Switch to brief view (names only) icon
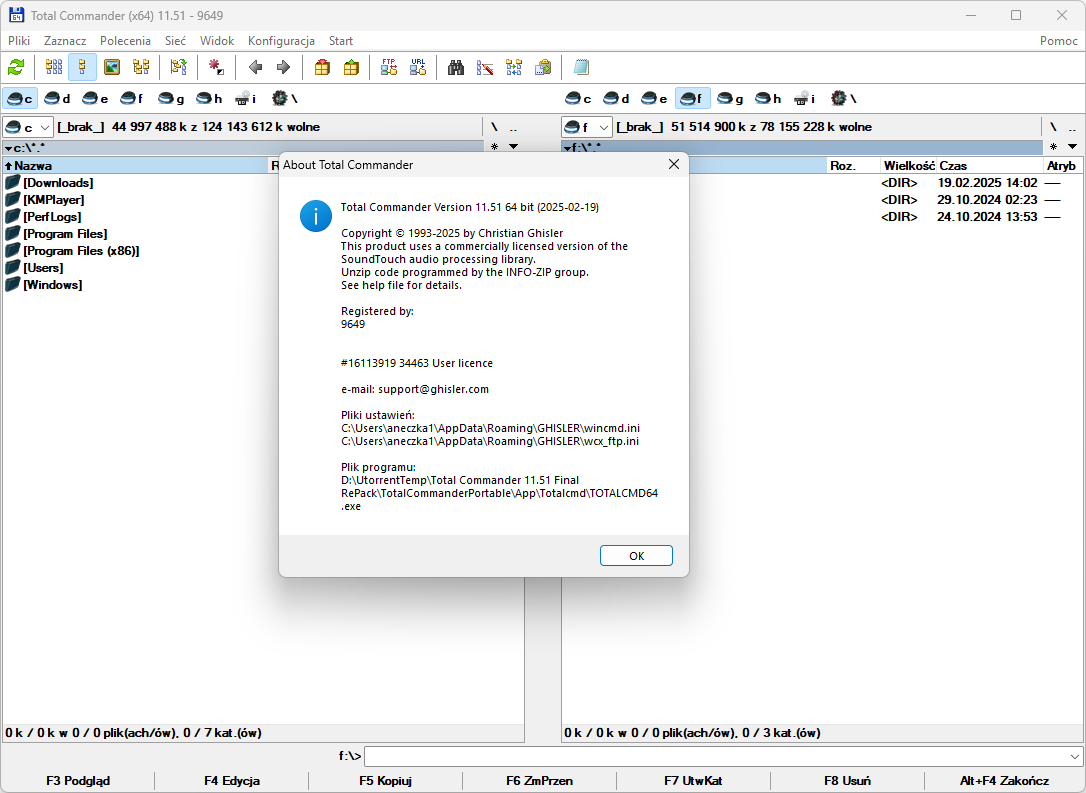This screenshot has height=793, width=1086. tap(54, 67)
